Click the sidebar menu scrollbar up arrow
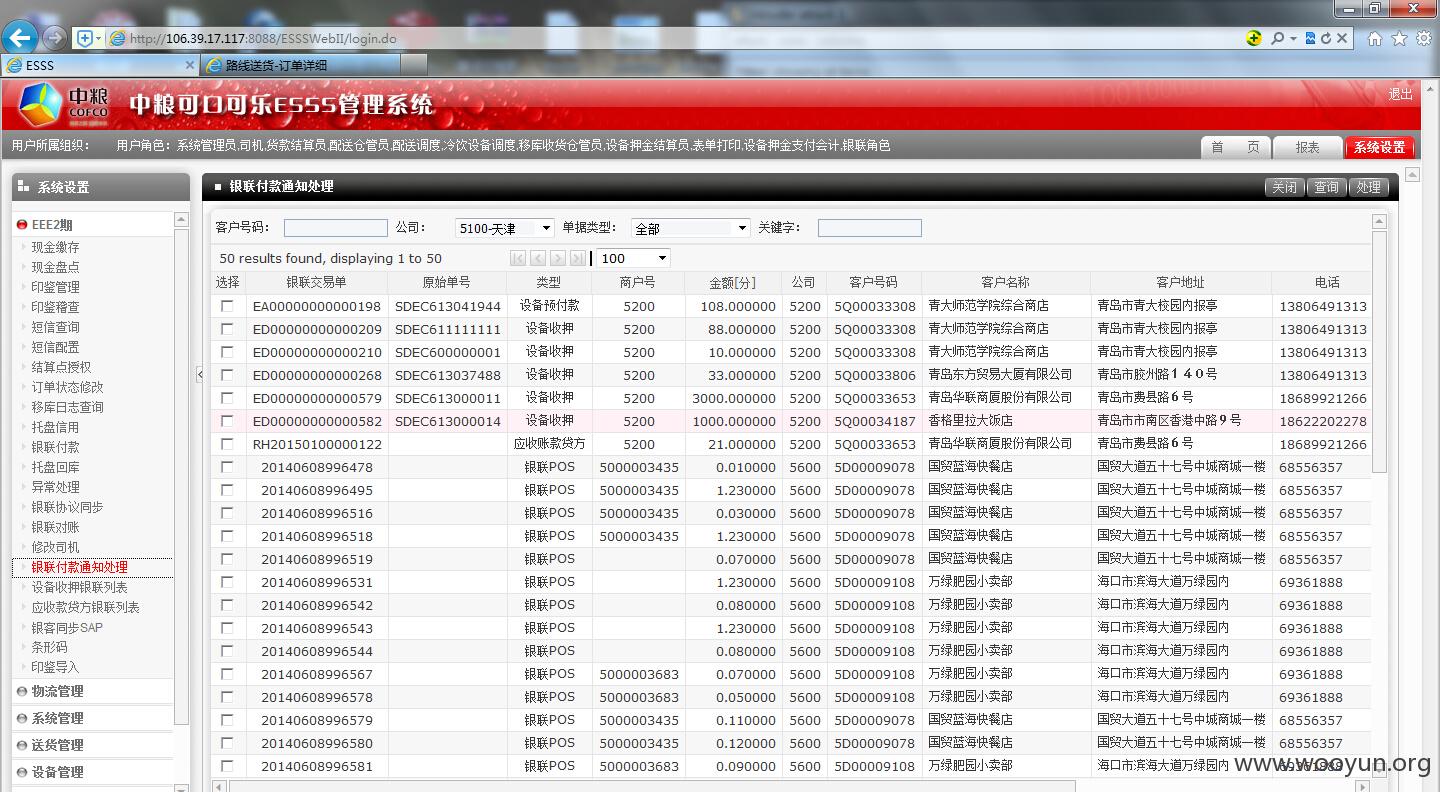Viewport: 1440px width, 792px height. [181, 219]
